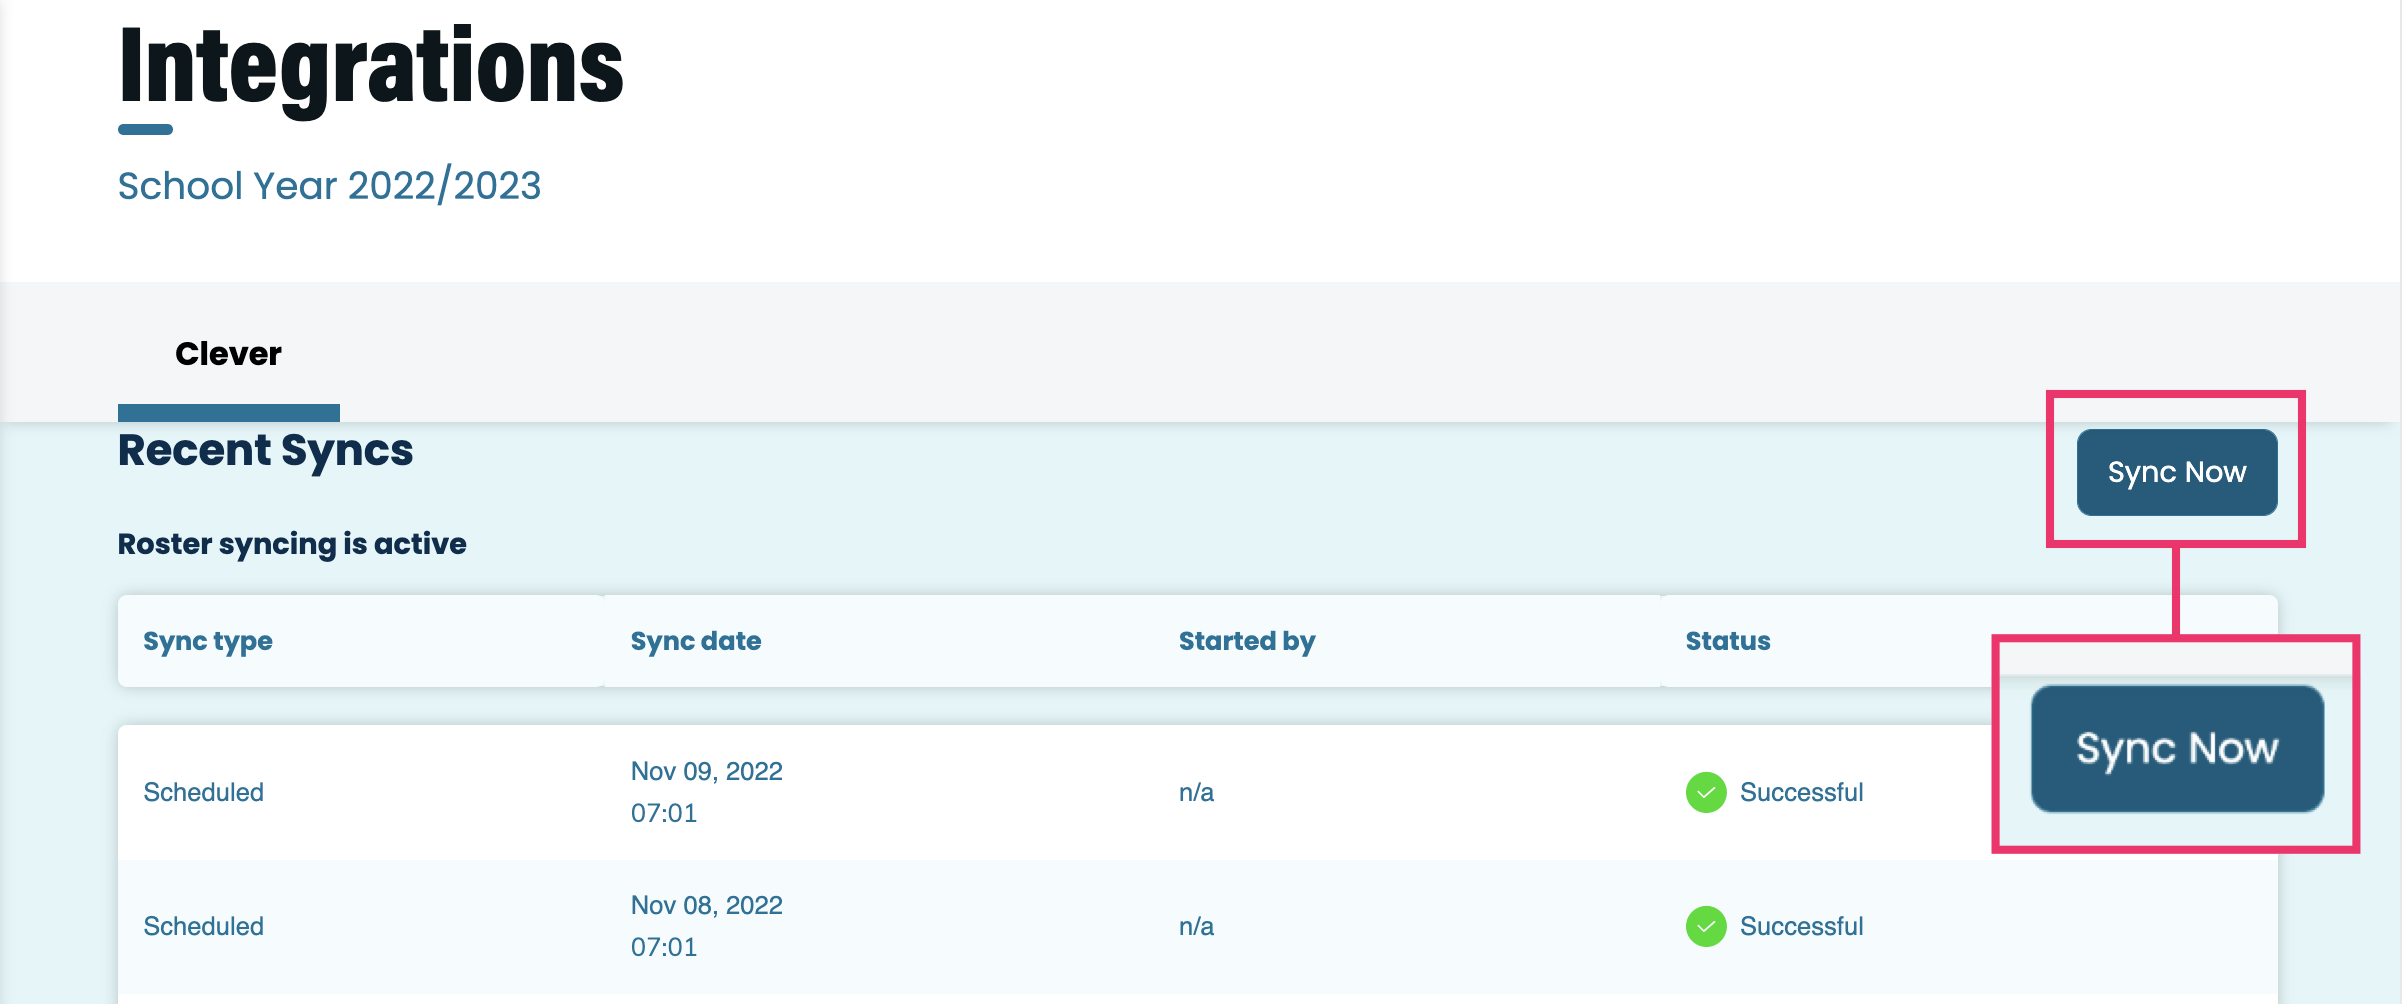Click the School Year 2022/2023 subtitle
This screenshot has width=2408, height=1004.
pyautogui.click(x=329, y=186)
